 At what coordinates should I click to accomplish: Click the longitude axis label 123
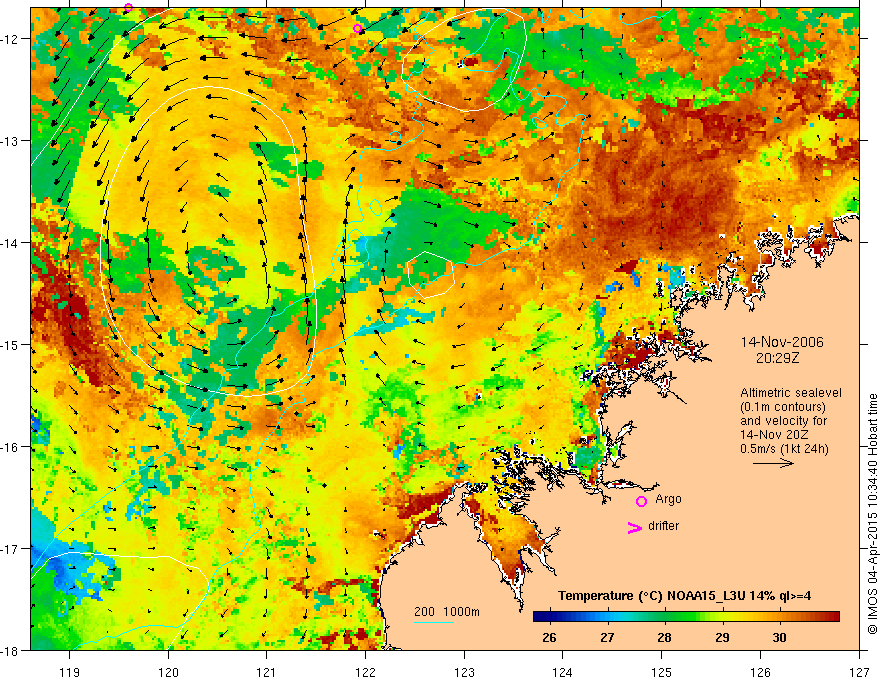[x=464, y=672]
